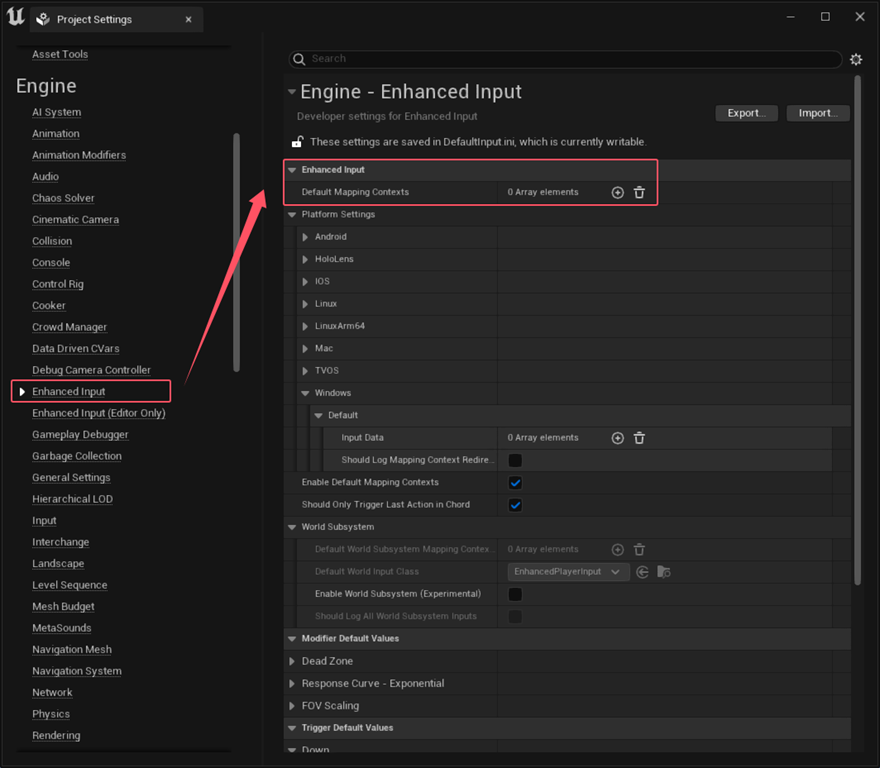Collapse the Windows platform row
The image size is (880, 768).
305,393
